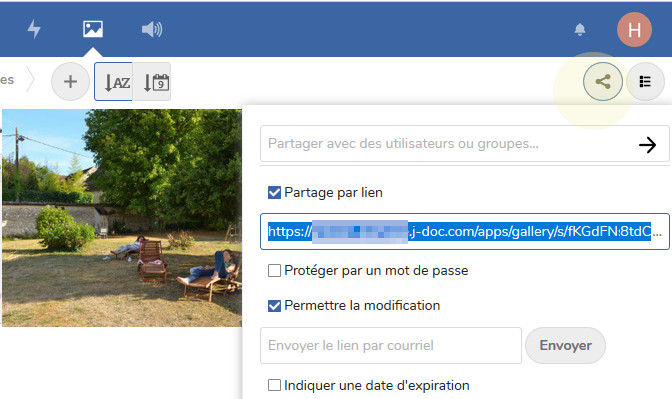Sort gallery alphabetically with AZ button

[114, 81]
